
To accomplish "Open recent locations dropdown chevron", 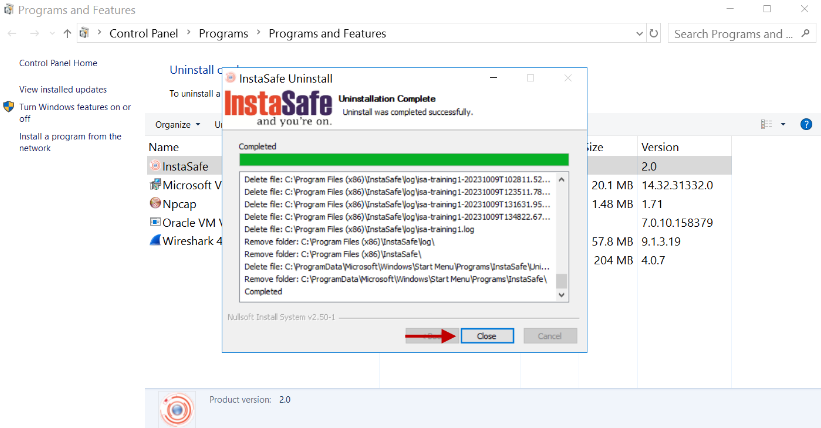I will pyautogui.click(x=52, y=34).
